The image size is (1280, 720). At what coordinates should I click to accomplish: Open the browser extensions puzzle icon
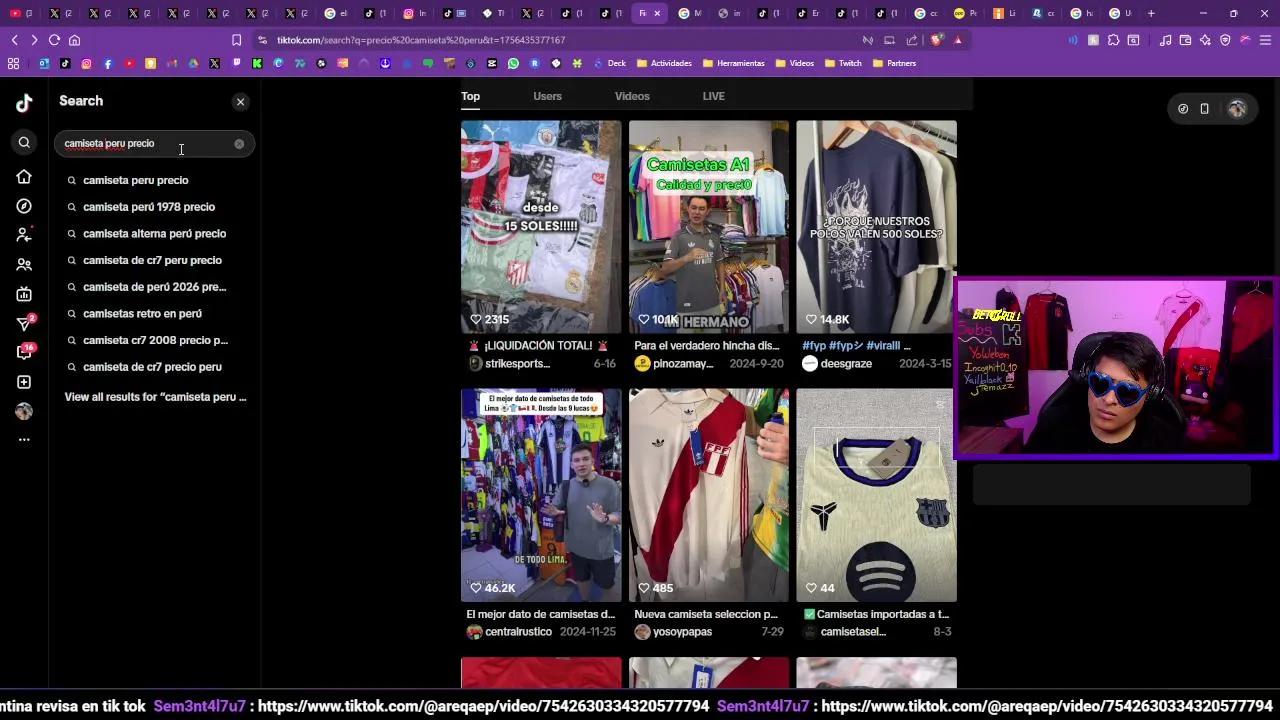[x=1113, y=40]
